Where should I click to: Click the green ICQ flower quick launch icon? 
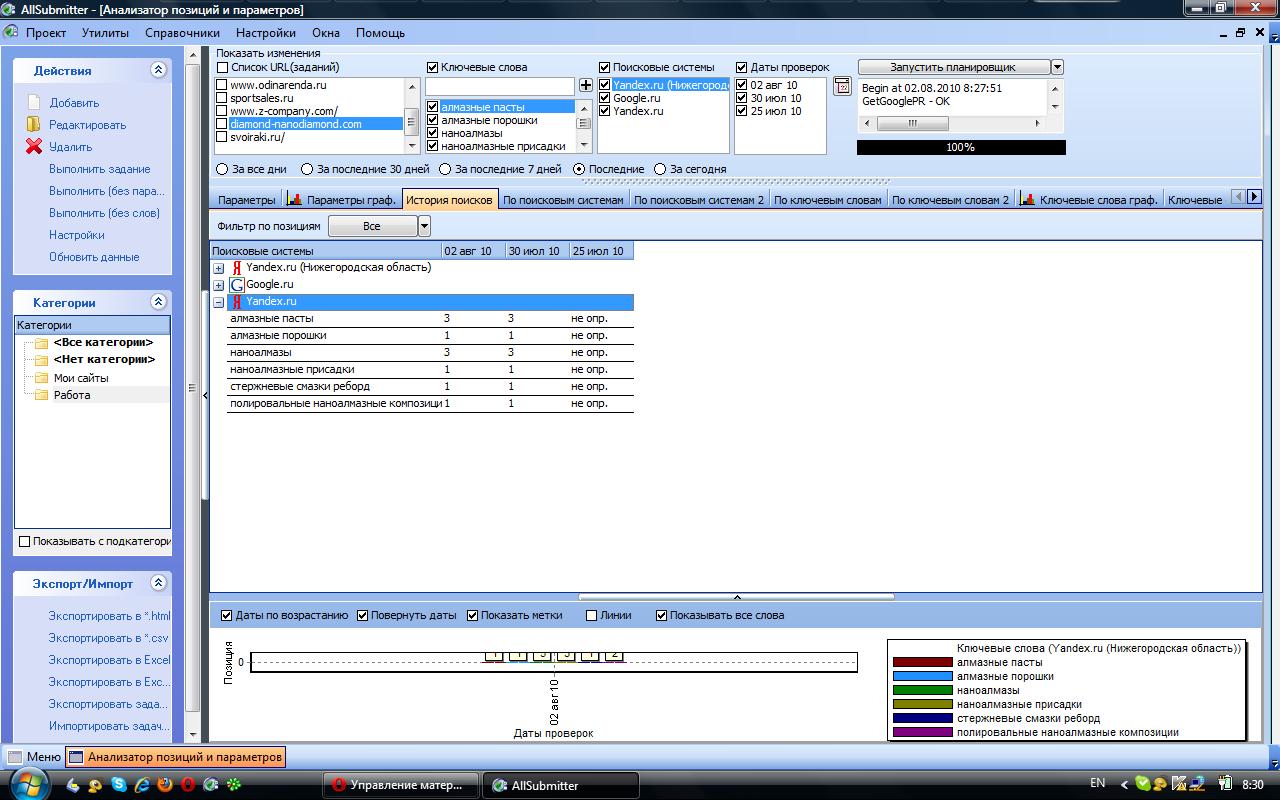pos(233,785)
